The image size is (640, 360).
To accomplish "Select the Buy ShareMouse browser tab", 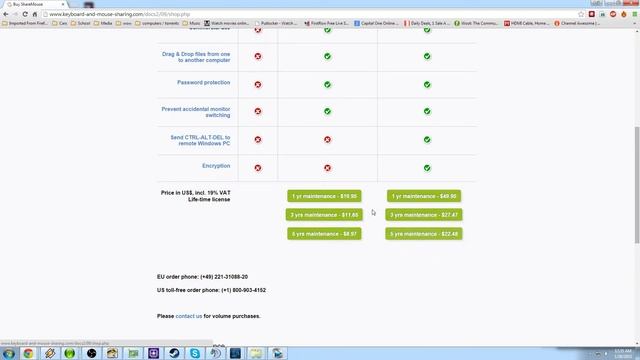I will pyautogui.click(x=34, y=4).
